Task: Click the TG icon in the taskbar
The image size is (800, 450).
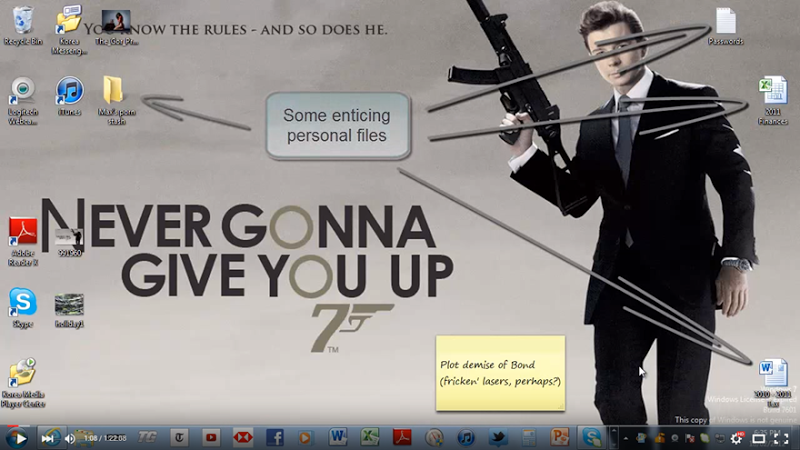Action: tap(147, 438)
